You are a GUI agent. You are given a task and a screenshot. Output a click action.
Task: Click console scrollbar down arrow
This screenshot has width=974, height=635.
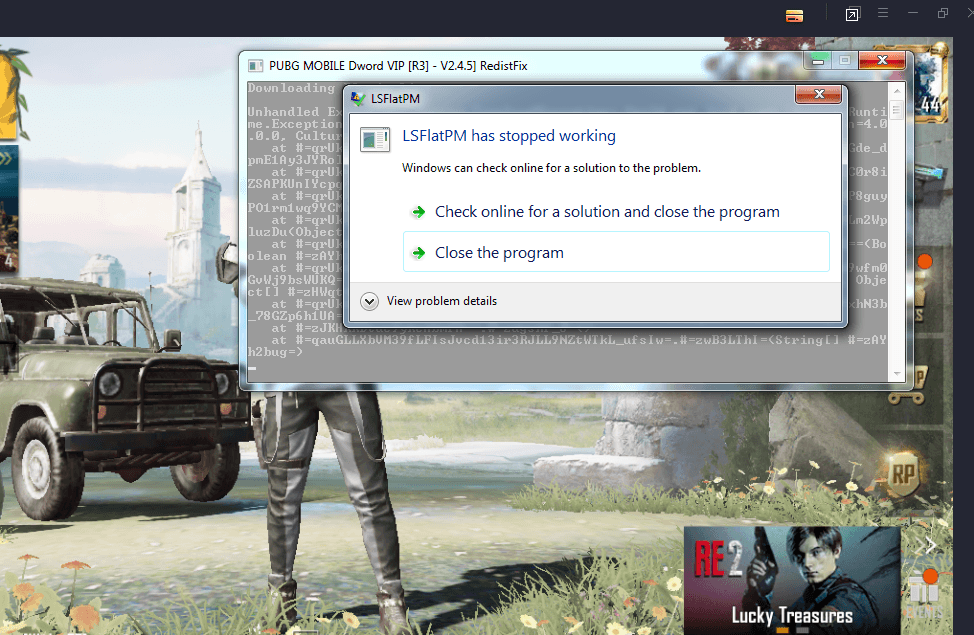pyautogui.click(x=896, y=373)
